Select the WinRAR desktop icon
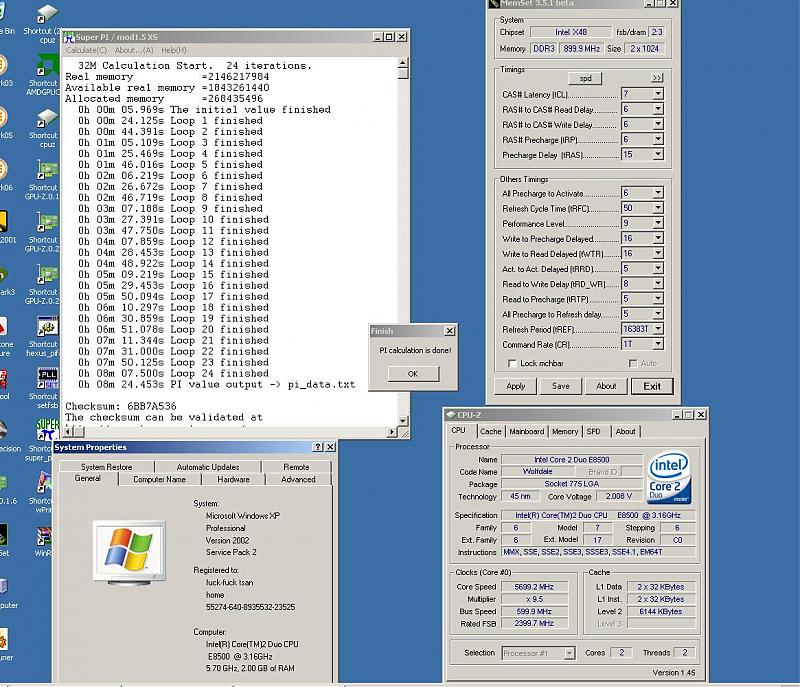Screen dimensions: 800x687 (x=44, y=537)
